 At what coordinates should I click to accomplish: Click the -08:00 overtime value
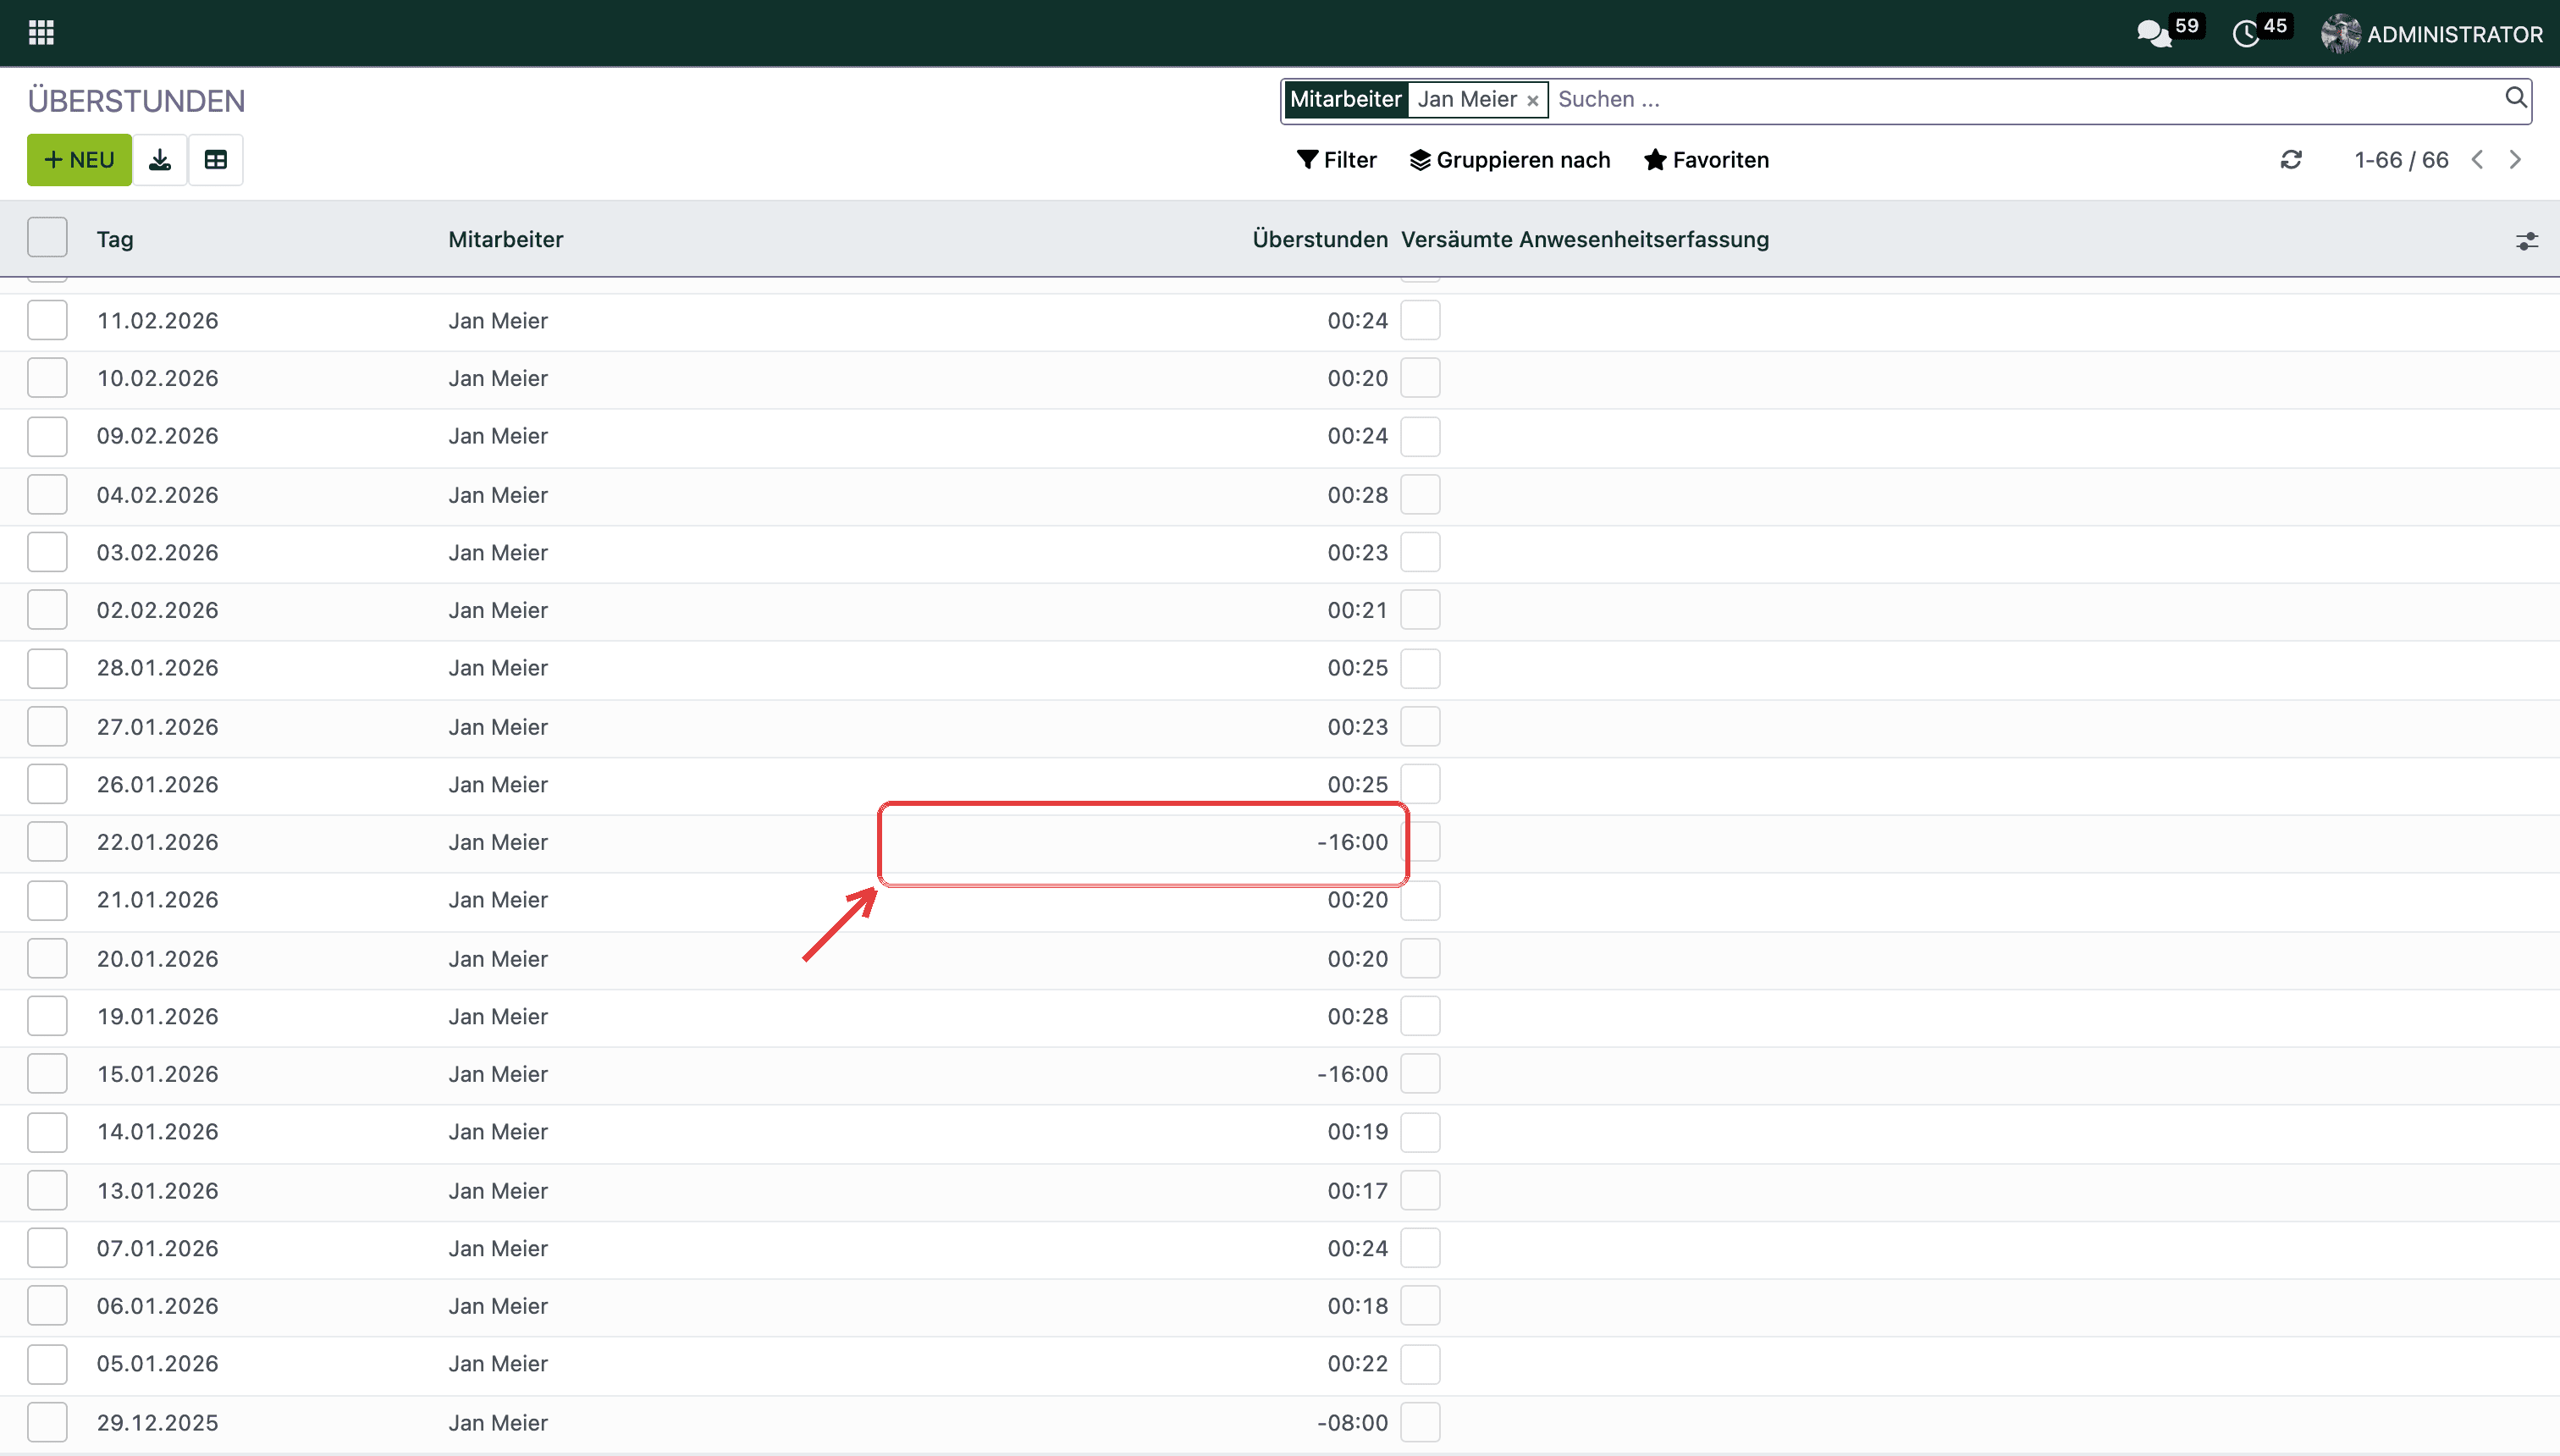click(1352, 1422)
